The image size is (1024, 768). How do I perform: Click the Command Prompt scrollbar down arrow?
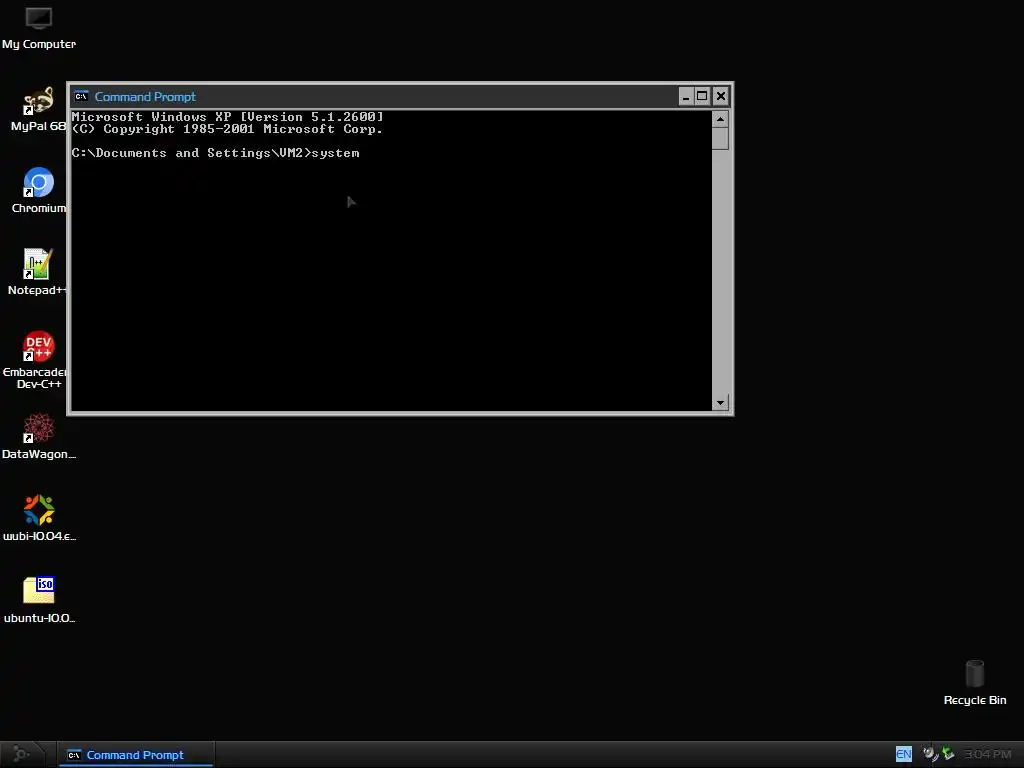coord(720,402)
